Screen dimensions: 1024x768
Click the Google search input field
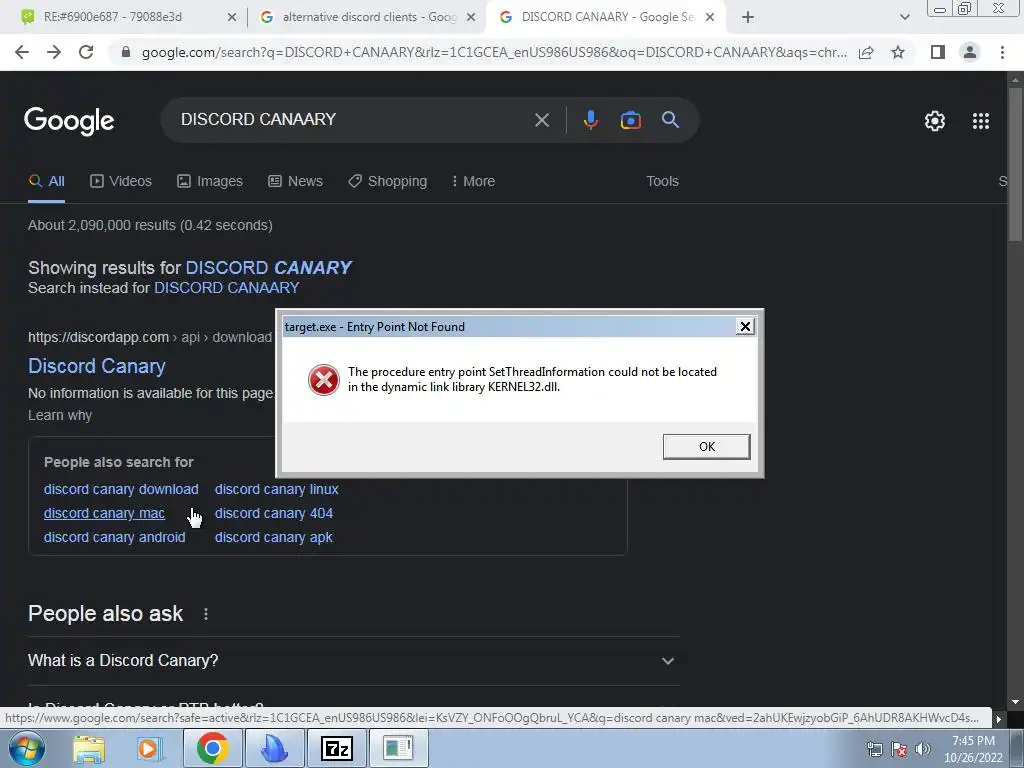click(353, 120)
